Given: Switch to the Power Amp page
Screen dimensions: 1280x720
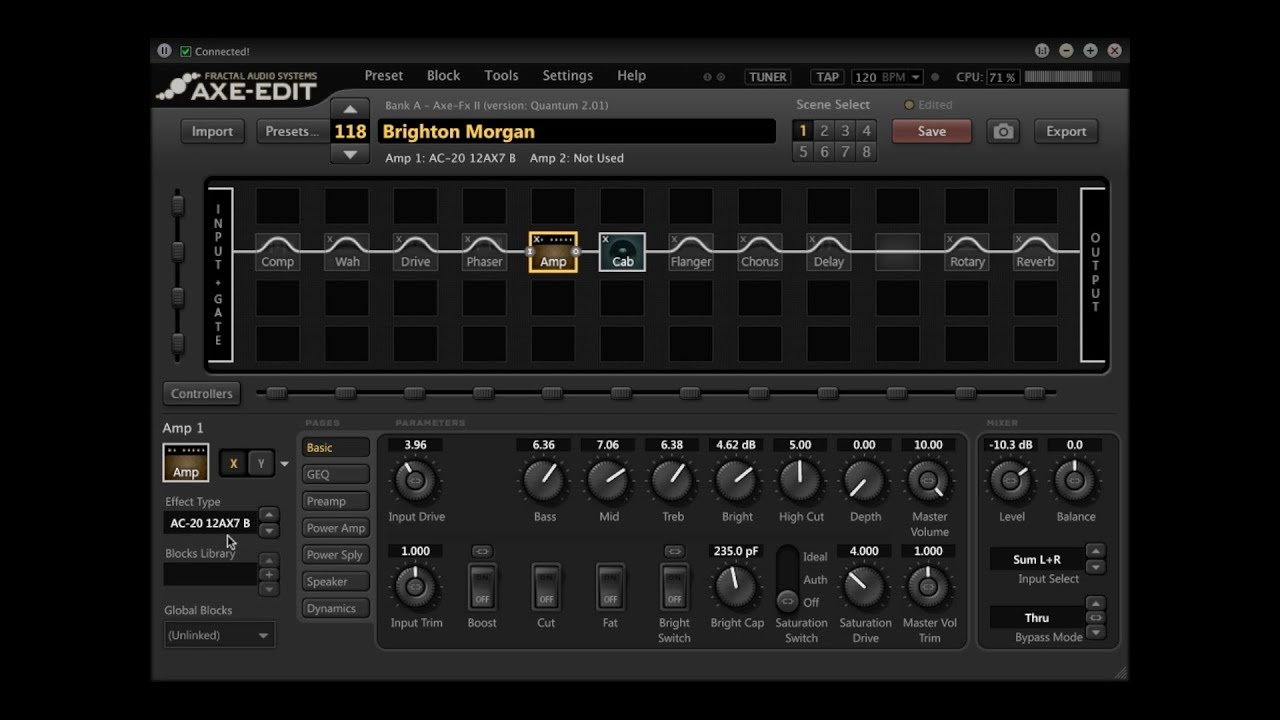Looking at the screenshot, I should (x=336, y=528).
